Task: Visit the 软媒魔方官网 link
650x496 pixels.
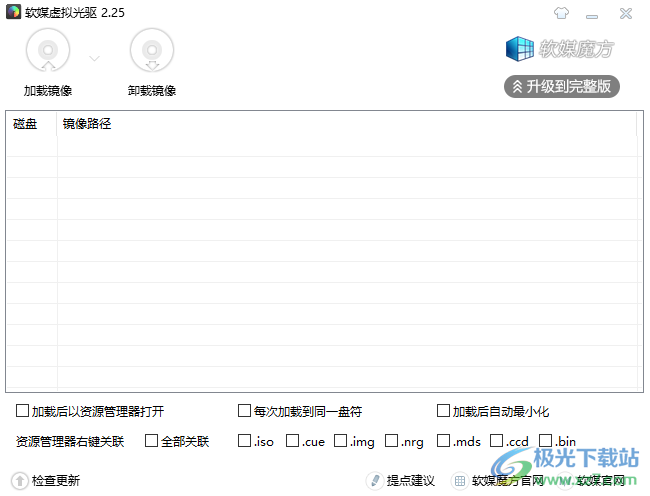Action: [508, 481]
